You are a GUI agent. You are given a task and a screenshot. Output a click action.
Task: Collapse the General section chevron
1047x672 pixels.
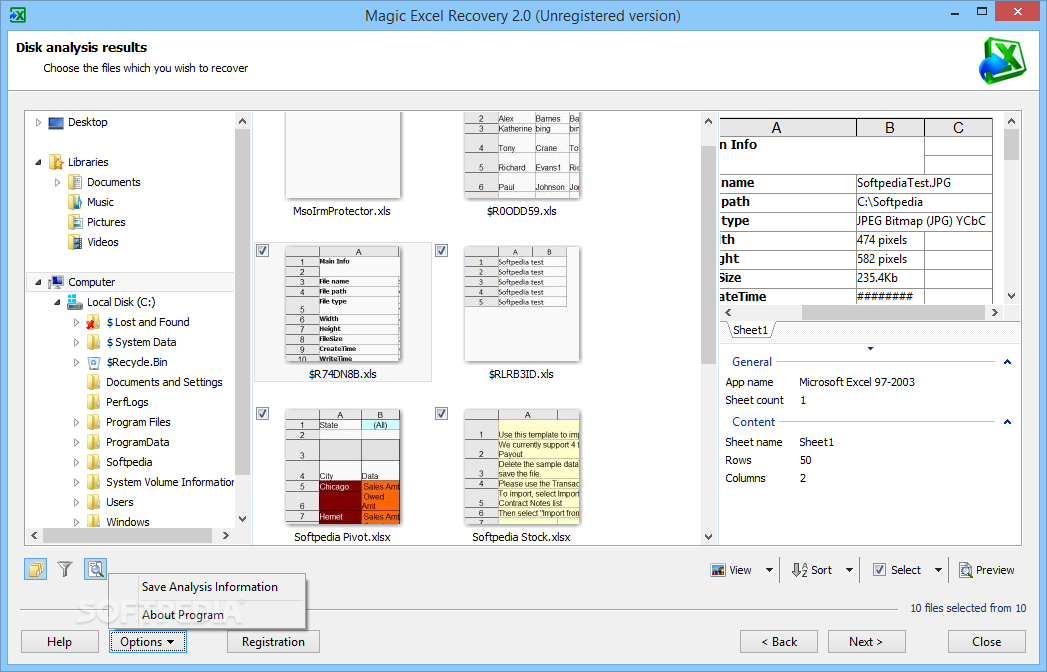(1008, 362)
